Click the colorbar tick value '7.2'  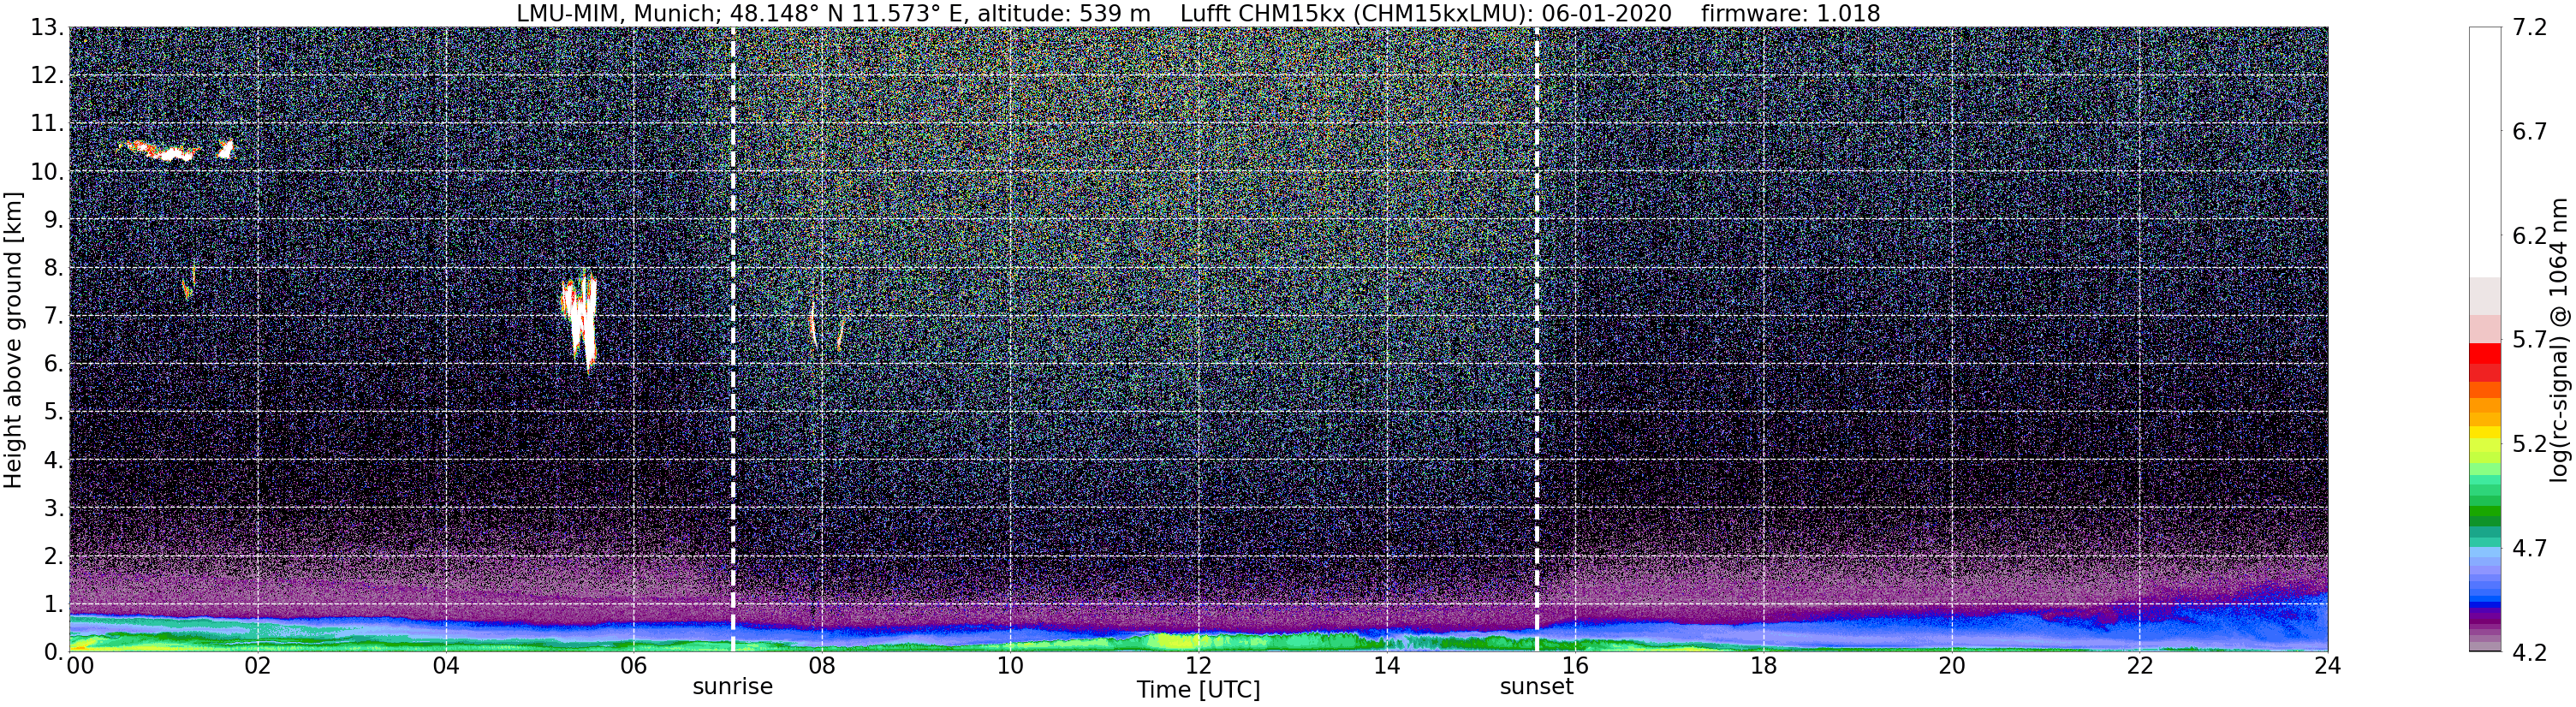click(2530, 27)
